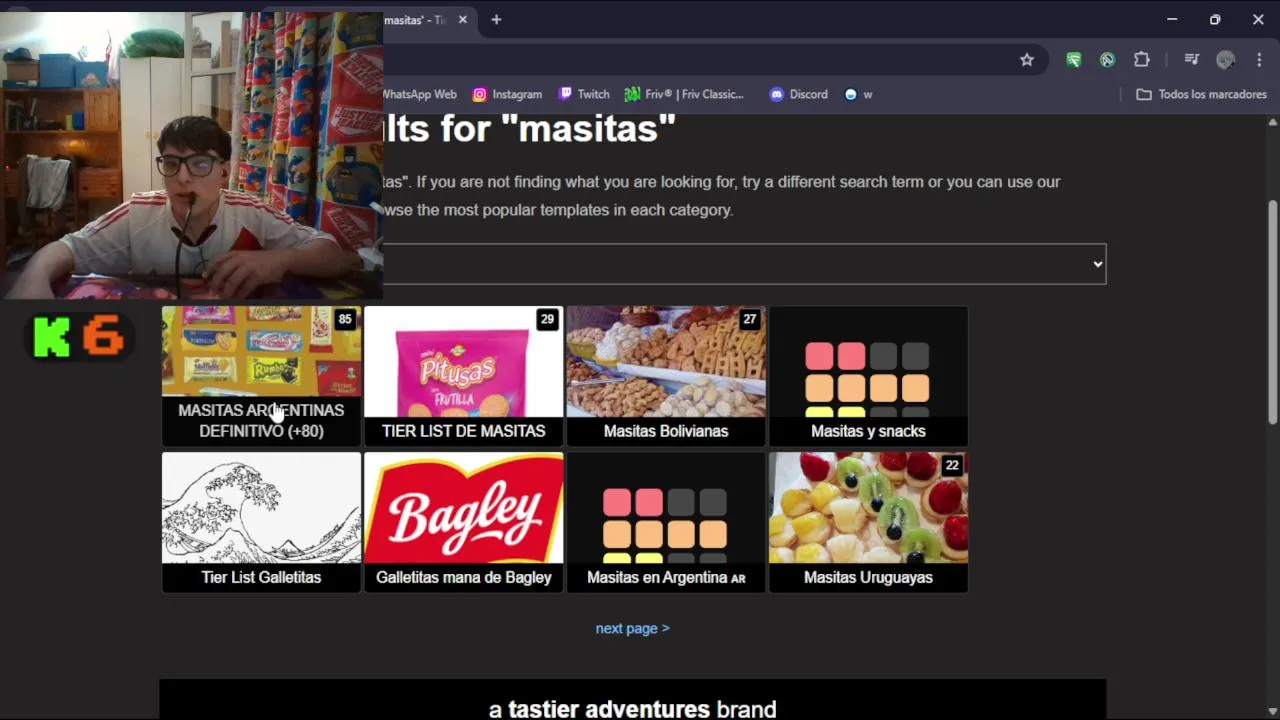Image resolution: width=1280 pixels, height=720 pixels.
Task: Click the masitas TierMaker tab title
Action: pyautogui.click(x=414, y=20)
